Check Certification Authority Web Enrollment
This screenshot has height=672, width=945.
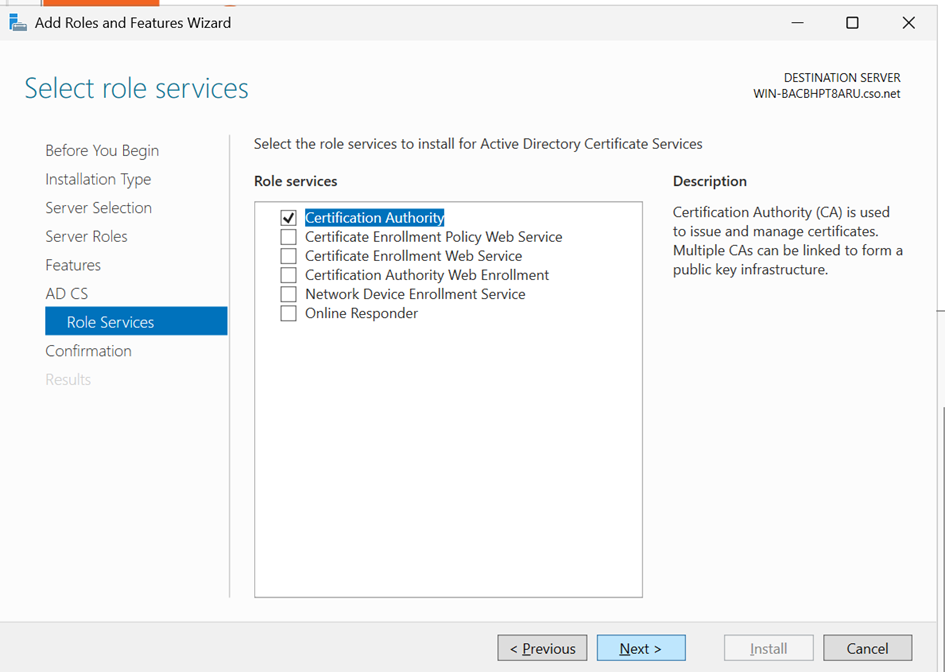point(289,275)
